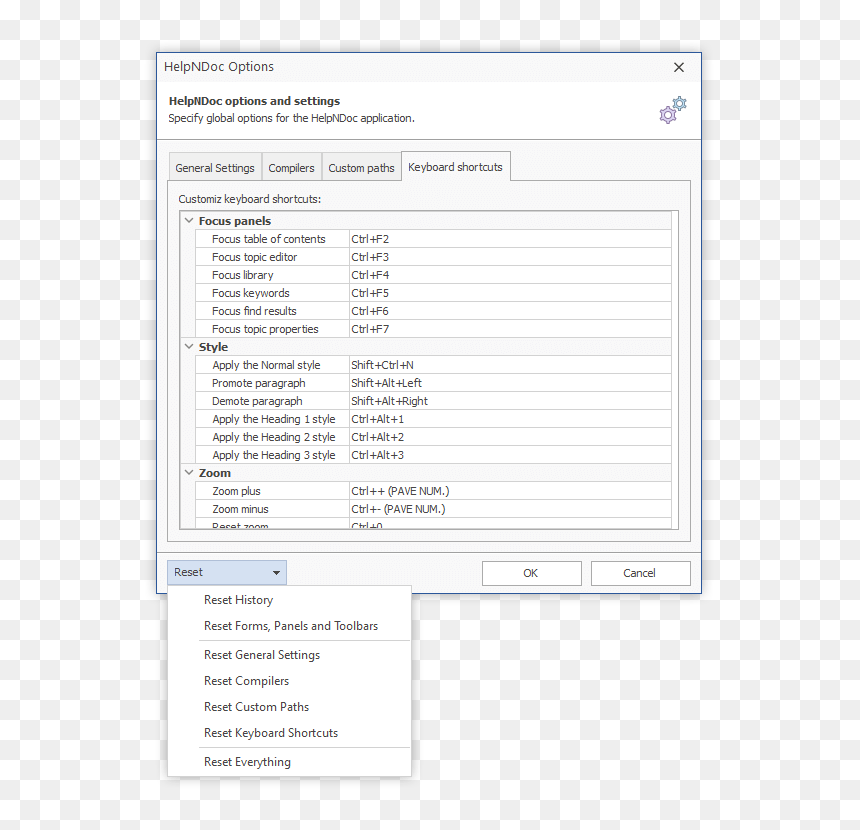Viewport: 860px width, 830px height.
Task: Select the Focus topic properties row
Action: (x=433, y=329)
